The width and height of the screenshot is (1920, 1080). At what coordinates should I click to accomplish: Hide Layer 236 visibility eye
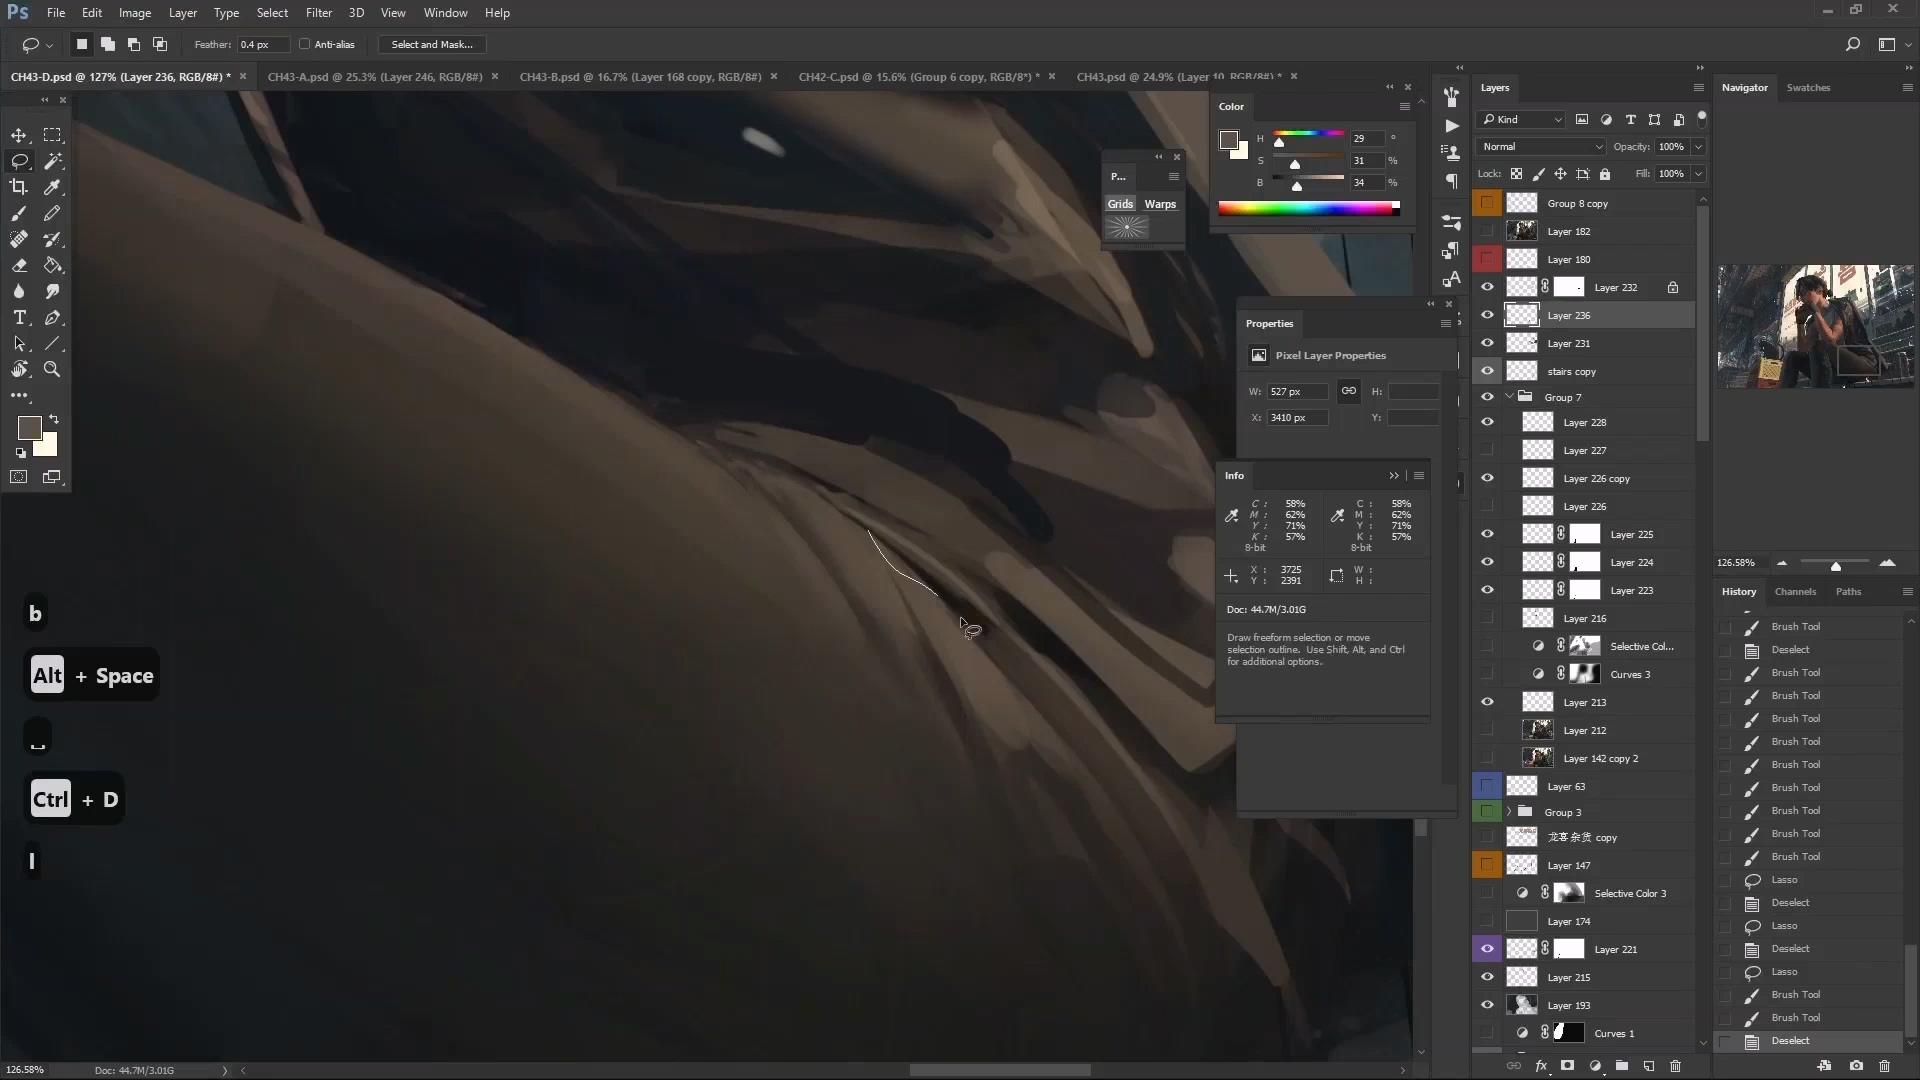coord(1487,315)
